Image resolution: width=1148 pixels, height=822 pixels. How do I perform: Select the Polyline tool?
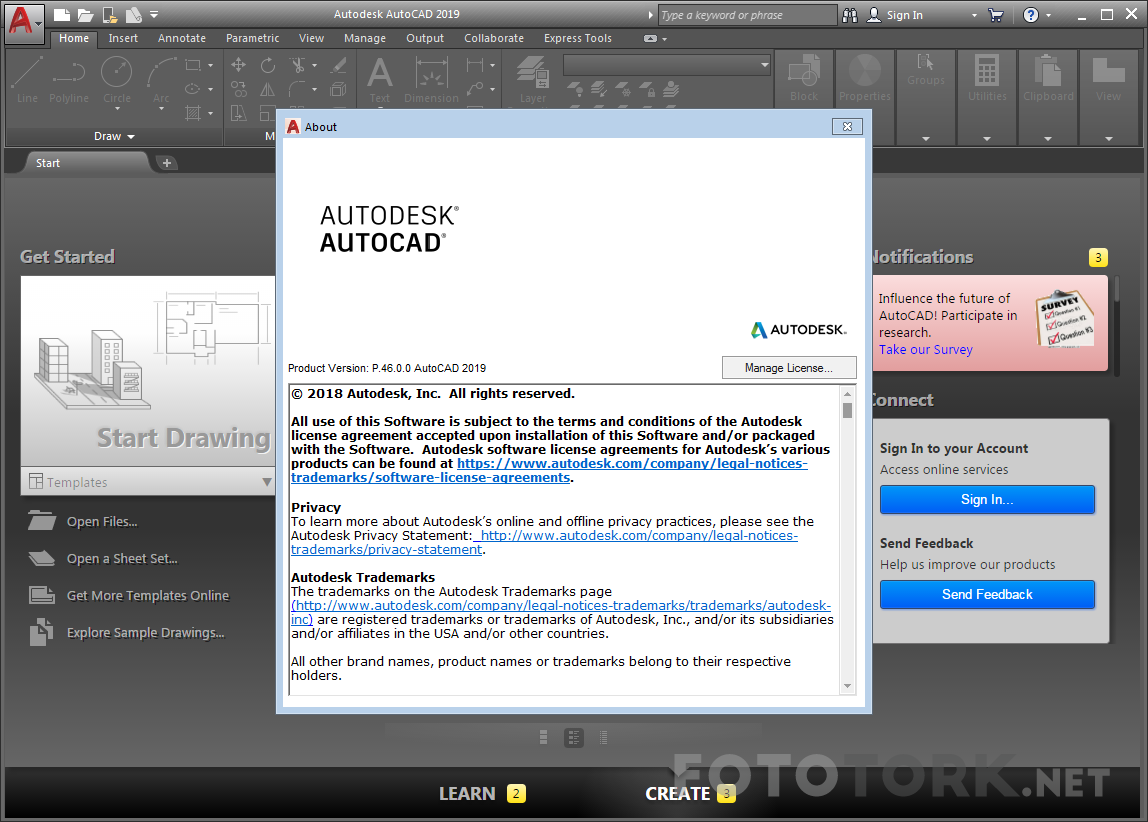69,80
